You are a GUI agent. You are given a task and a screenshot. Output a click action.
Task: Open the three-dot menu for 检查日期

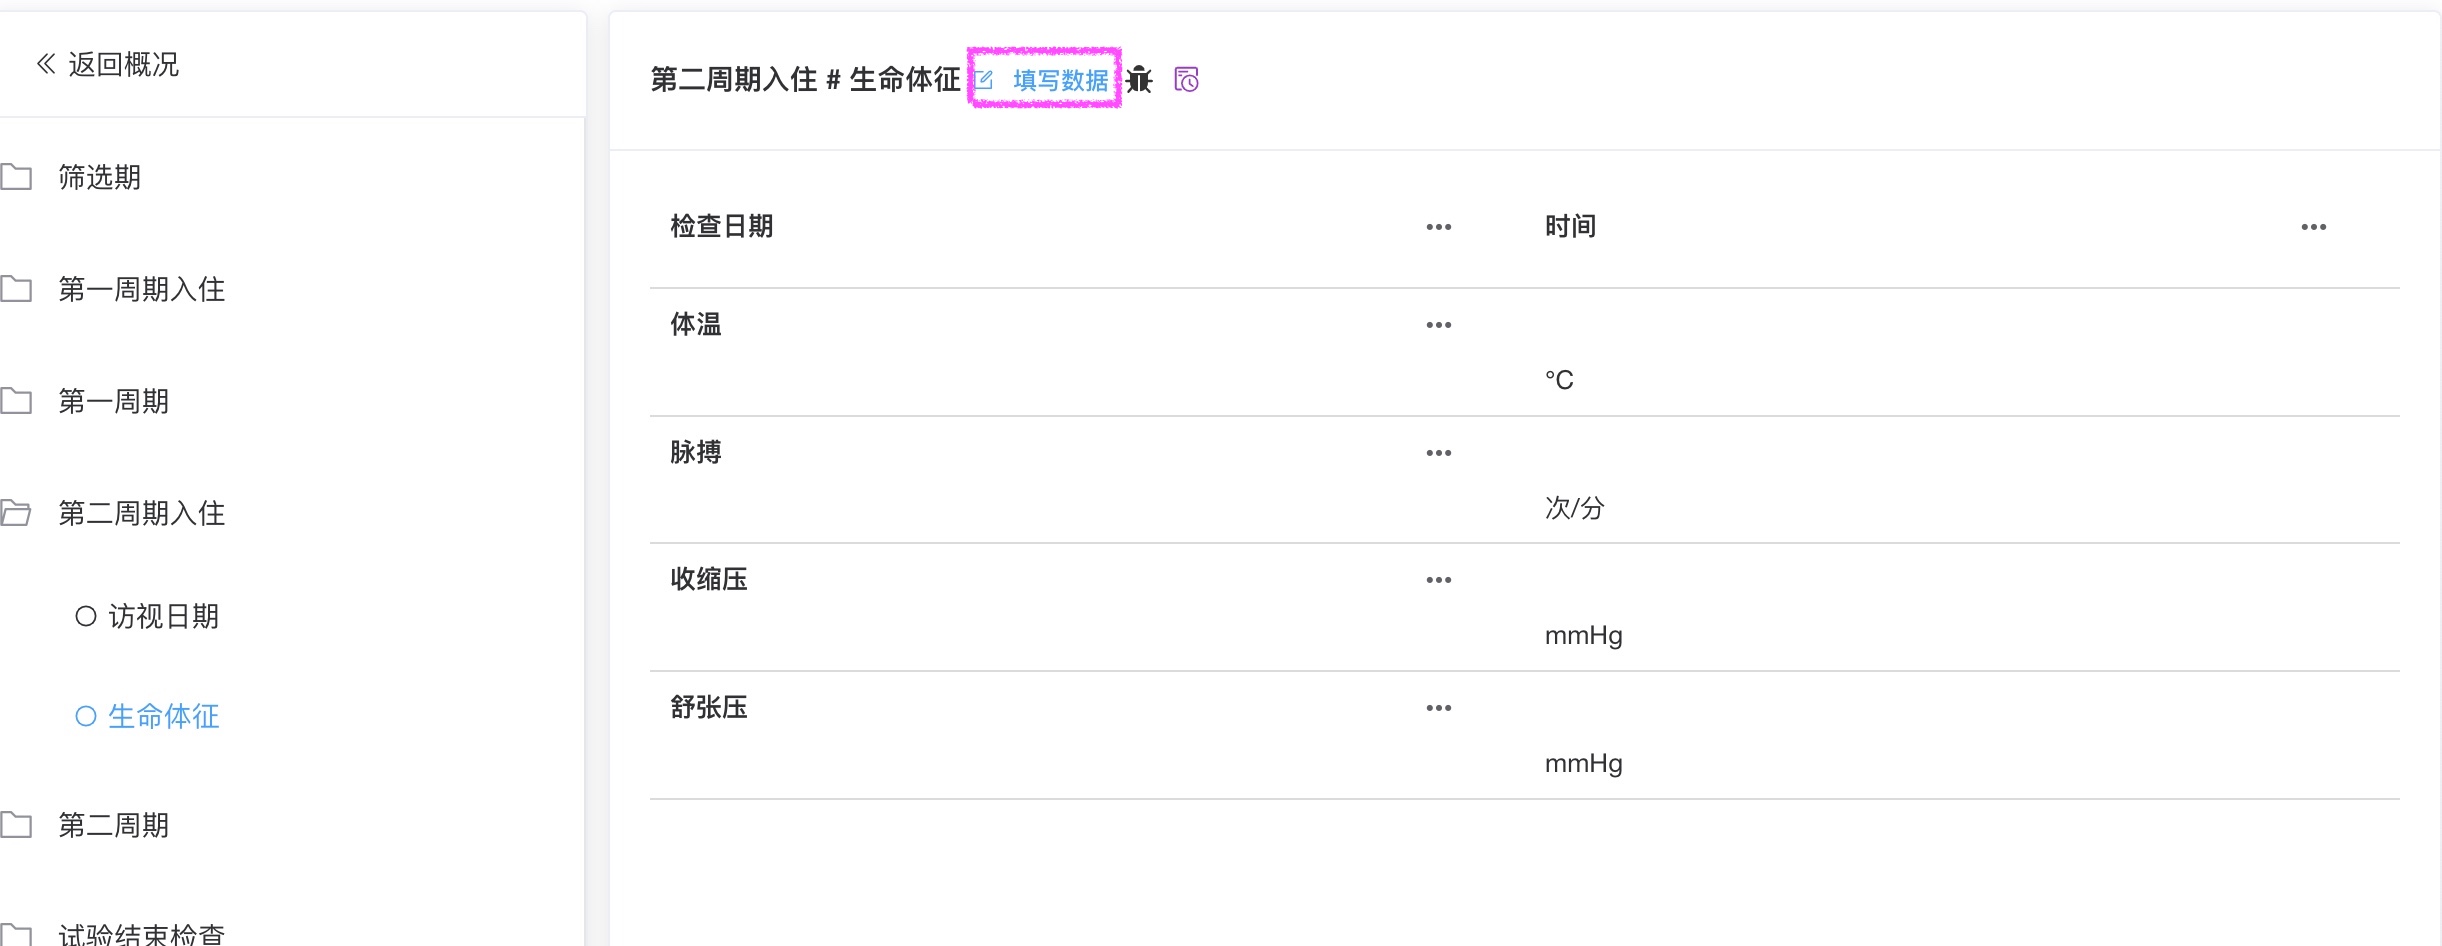coord(1438,227)
